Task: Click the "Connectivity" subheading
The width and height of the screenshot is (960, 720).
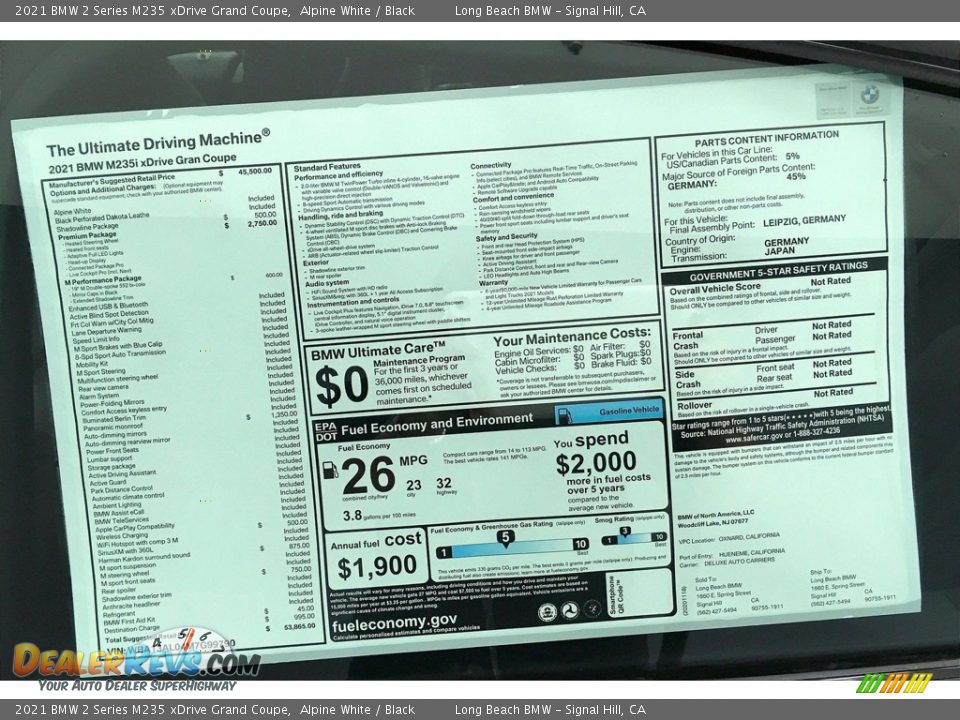Action: pyautogui.click(x=490, y=165)
